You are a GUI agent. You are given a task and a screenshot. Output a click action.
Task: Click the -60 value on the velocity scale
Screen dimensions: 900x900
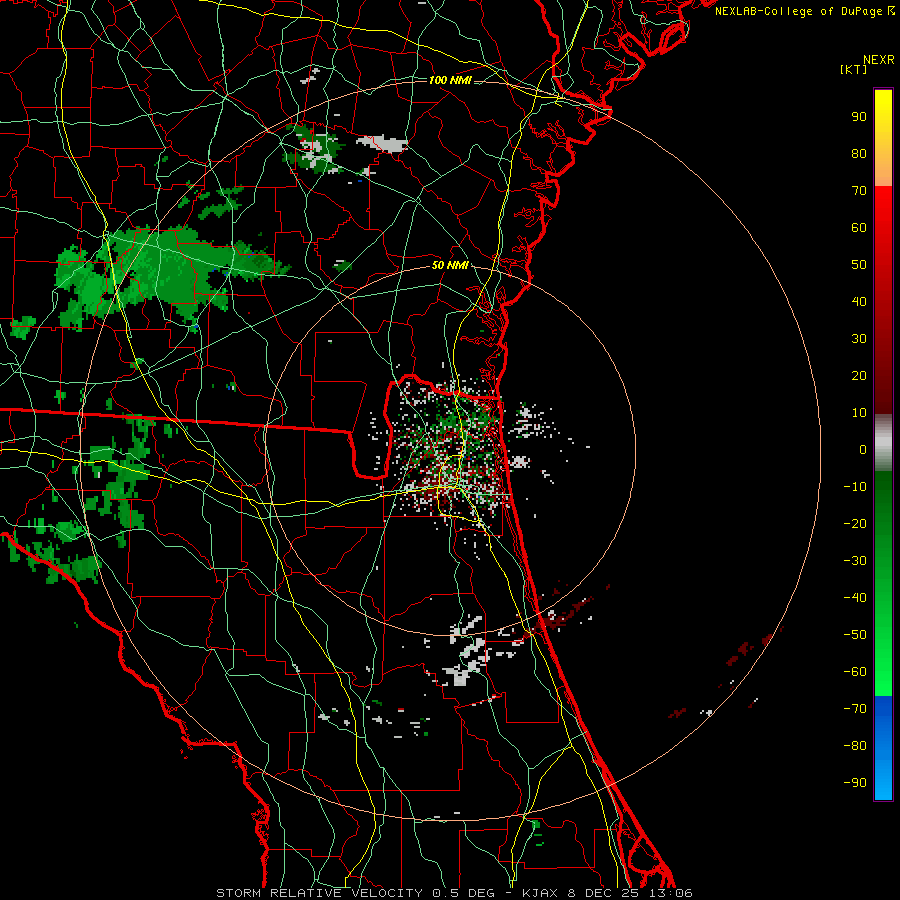click(855, 672)
